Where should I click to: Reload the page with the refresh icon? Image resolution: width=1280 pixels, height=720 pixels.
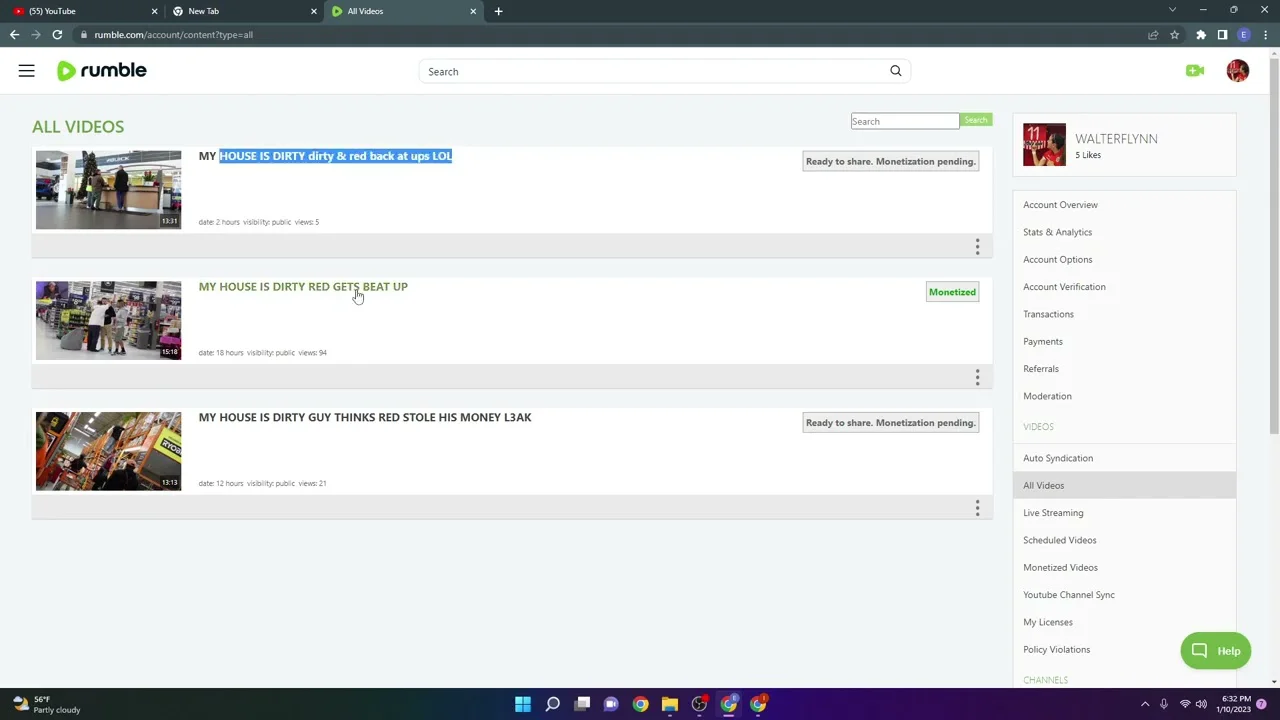[57, 35]
